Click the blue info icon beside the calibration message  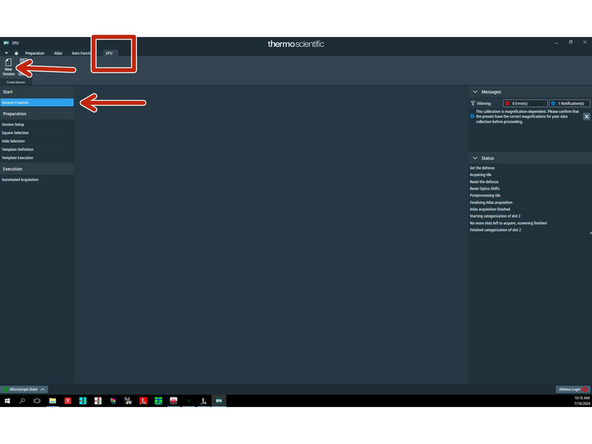click(x=472, y=116)
